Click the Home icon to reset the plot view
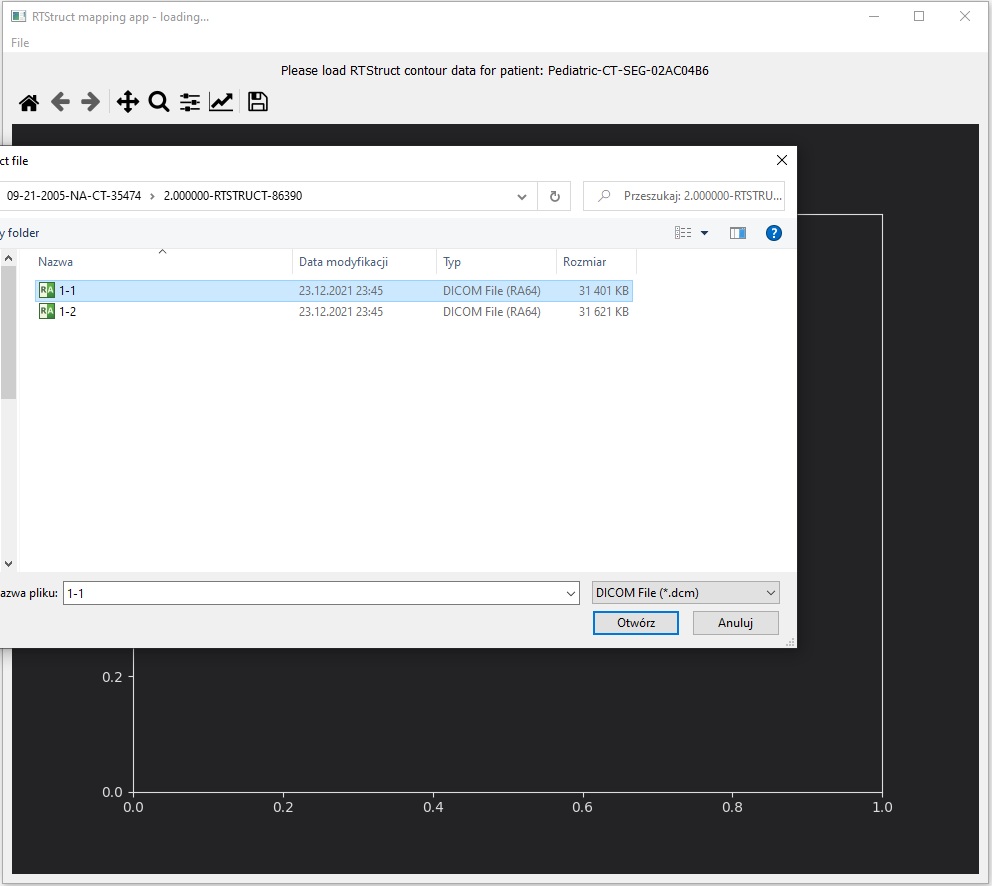 coord(28,101)
